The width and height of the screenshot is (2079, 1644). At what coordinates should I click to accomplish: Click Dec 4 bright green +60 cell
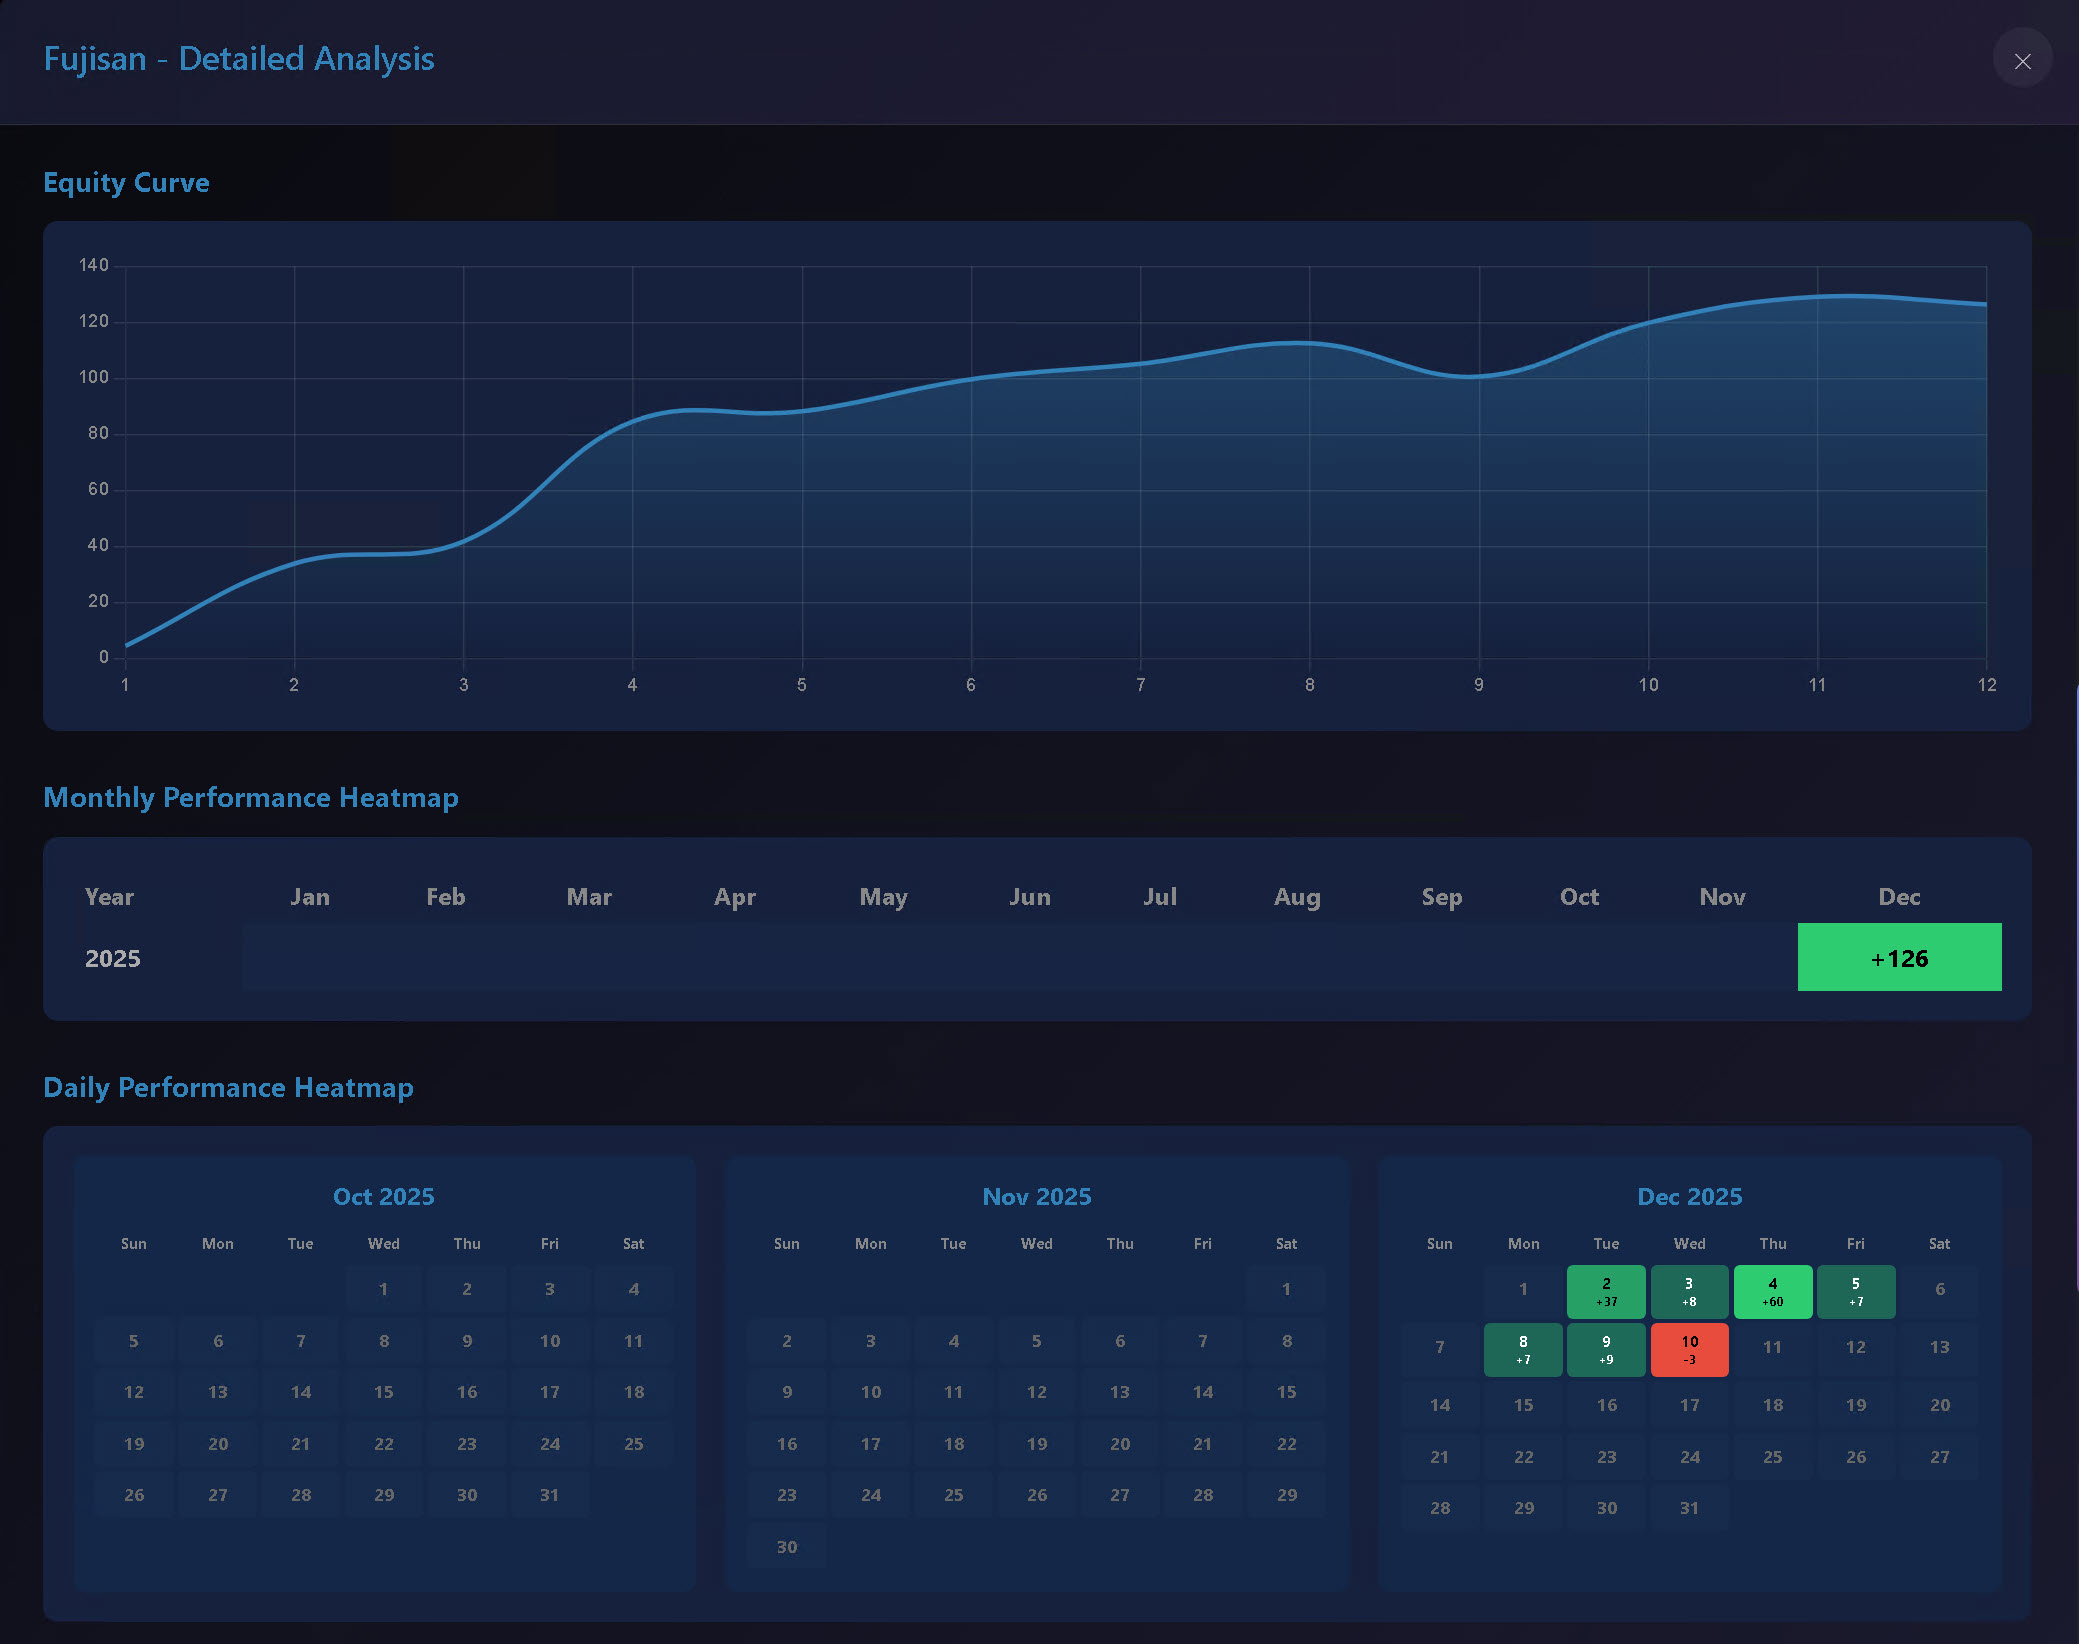[x=1772, y=1291]
